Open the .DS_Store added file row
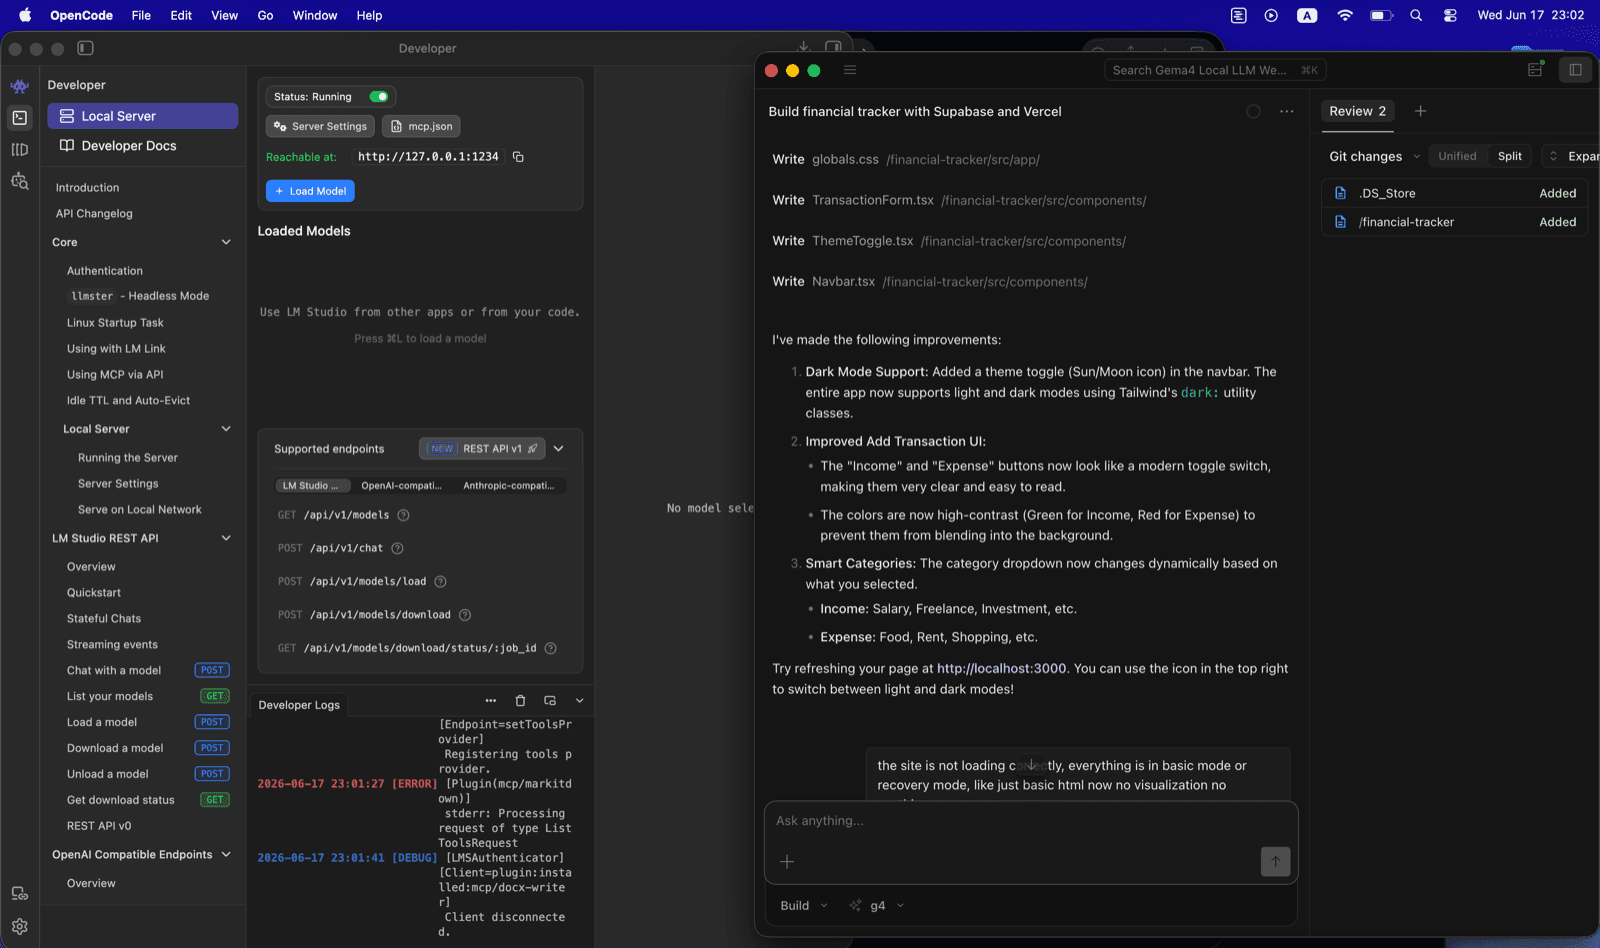Screen dimensions: 1600x948 click(1455, 193)
